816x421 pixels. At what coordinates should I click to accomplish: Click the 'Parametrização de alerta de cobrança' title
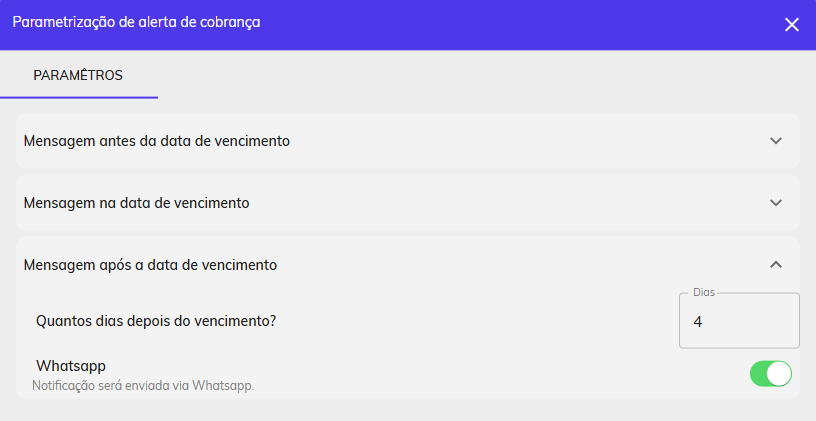[x=136, y=22]
